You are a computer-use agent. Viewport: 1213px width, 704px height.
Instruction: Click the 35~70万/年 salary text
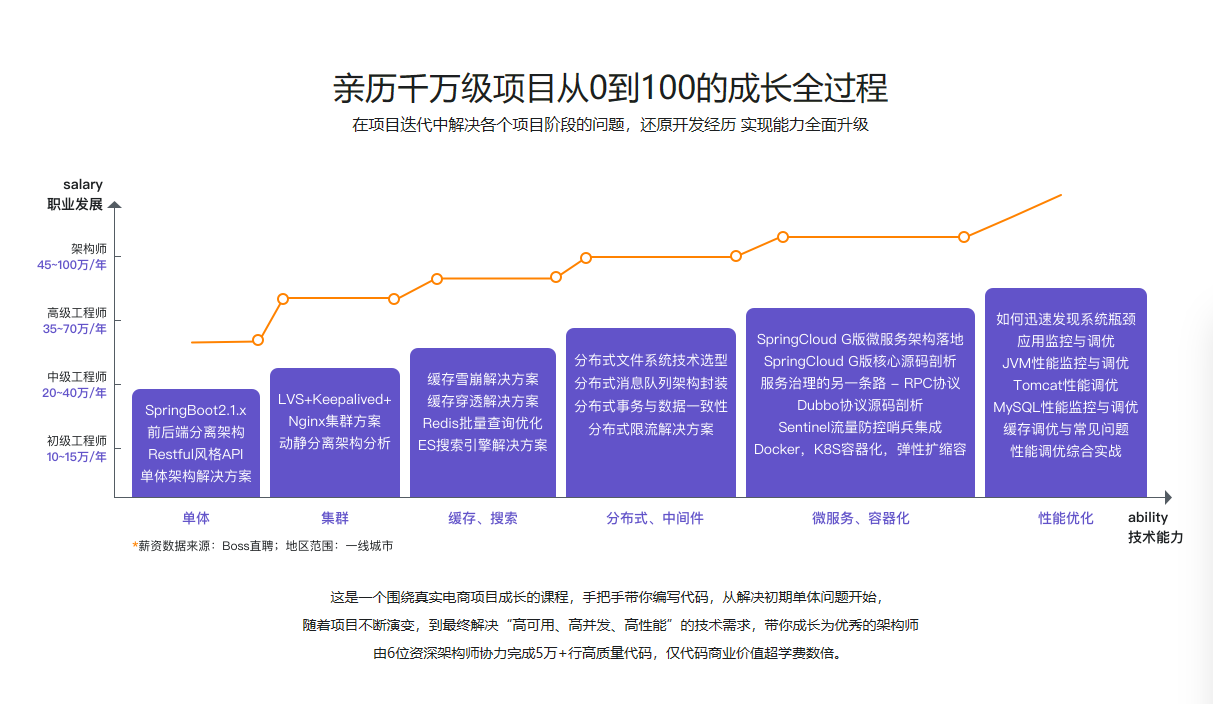pos(75,329)
